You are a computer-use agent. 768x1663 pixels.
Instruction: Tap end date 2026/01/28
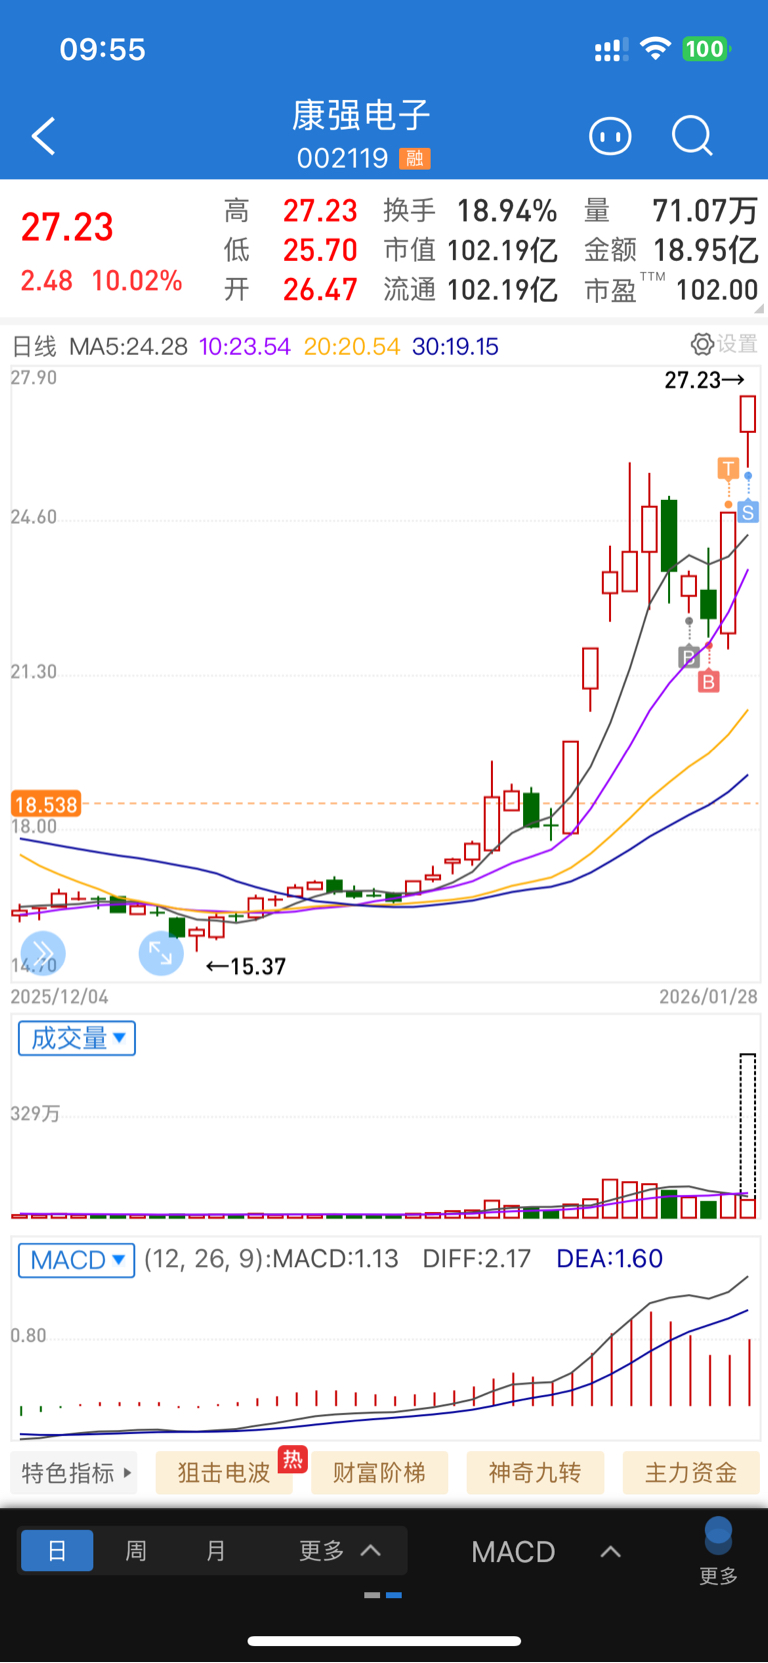708,997
